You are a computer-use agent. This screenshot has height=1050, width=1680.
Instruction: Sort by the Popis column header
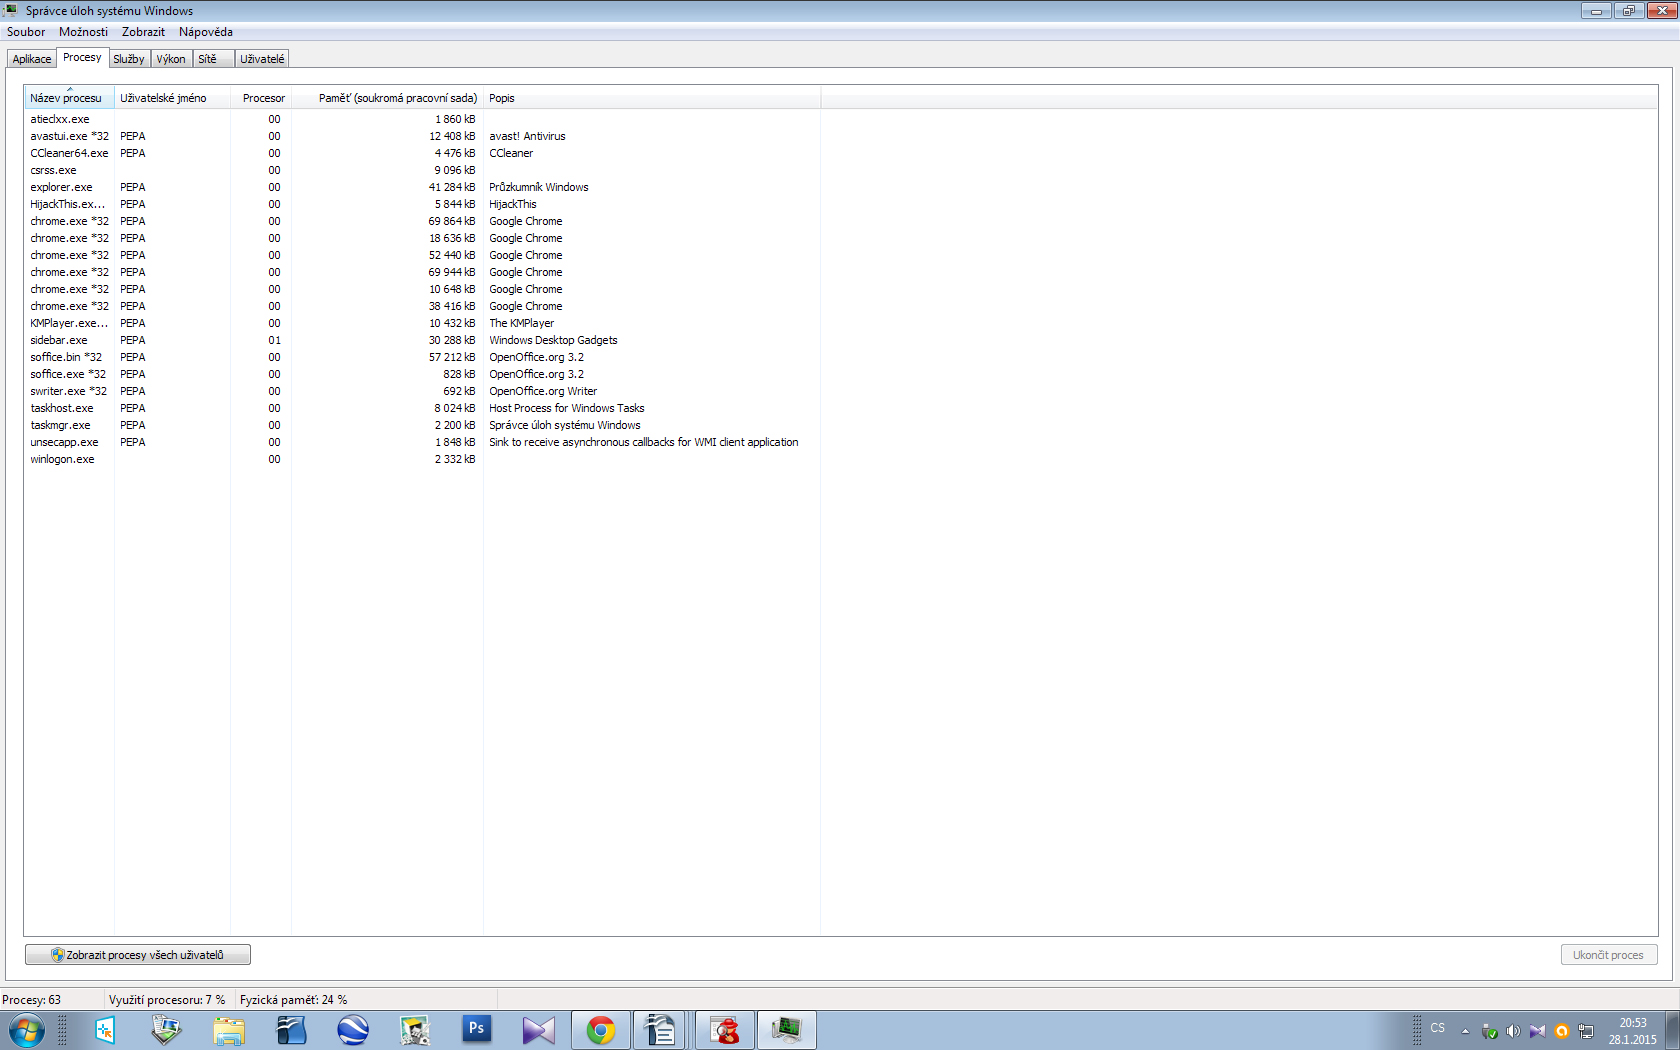[652, 98]
